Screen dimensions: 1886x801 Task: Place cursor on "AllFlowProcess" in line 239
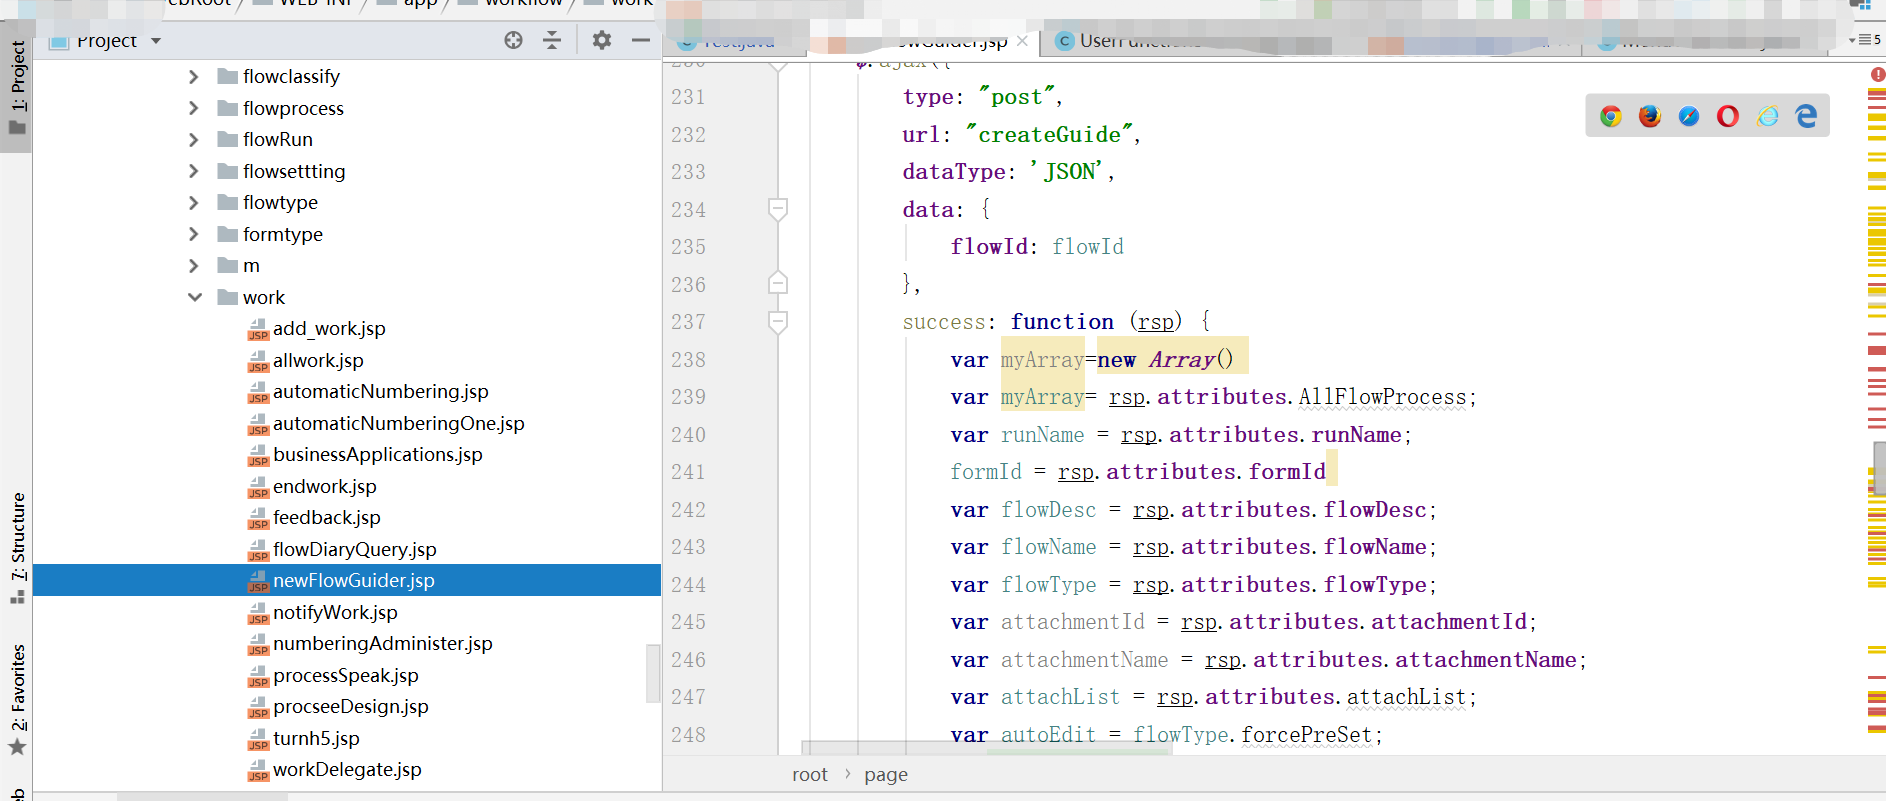point(1382,397)
